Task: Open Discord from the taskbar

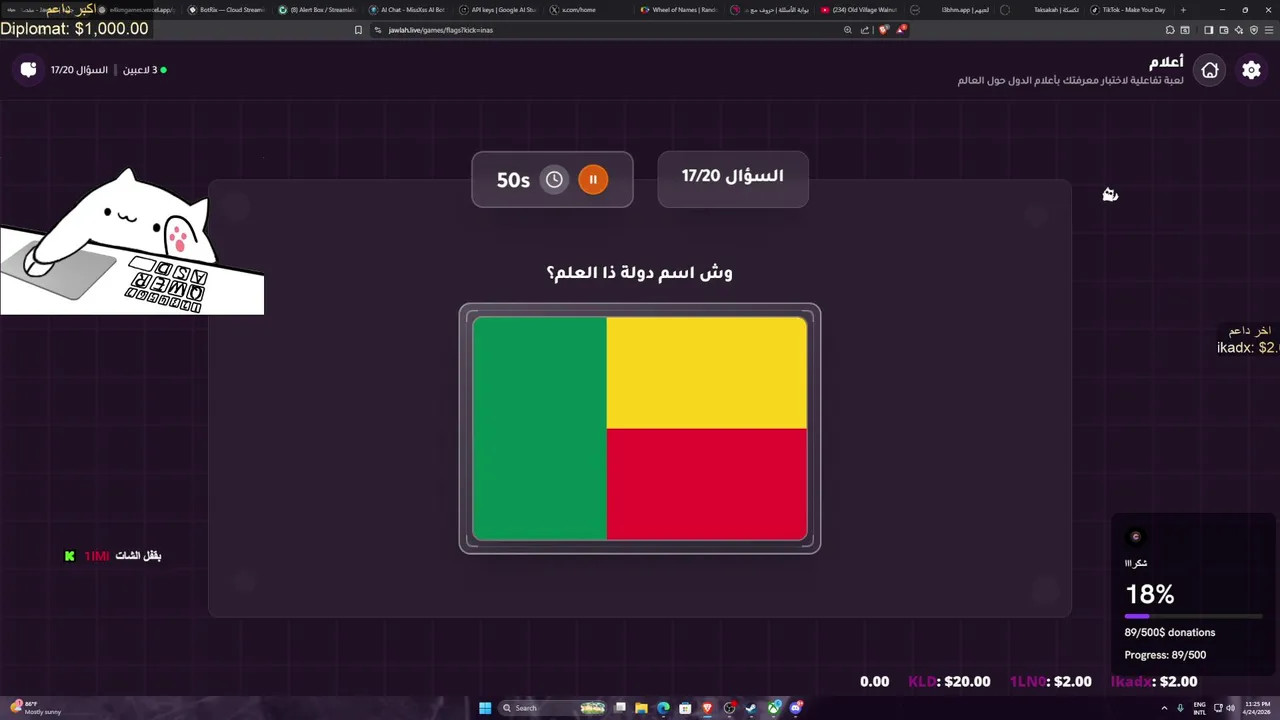Action: [x=795, y=708]
